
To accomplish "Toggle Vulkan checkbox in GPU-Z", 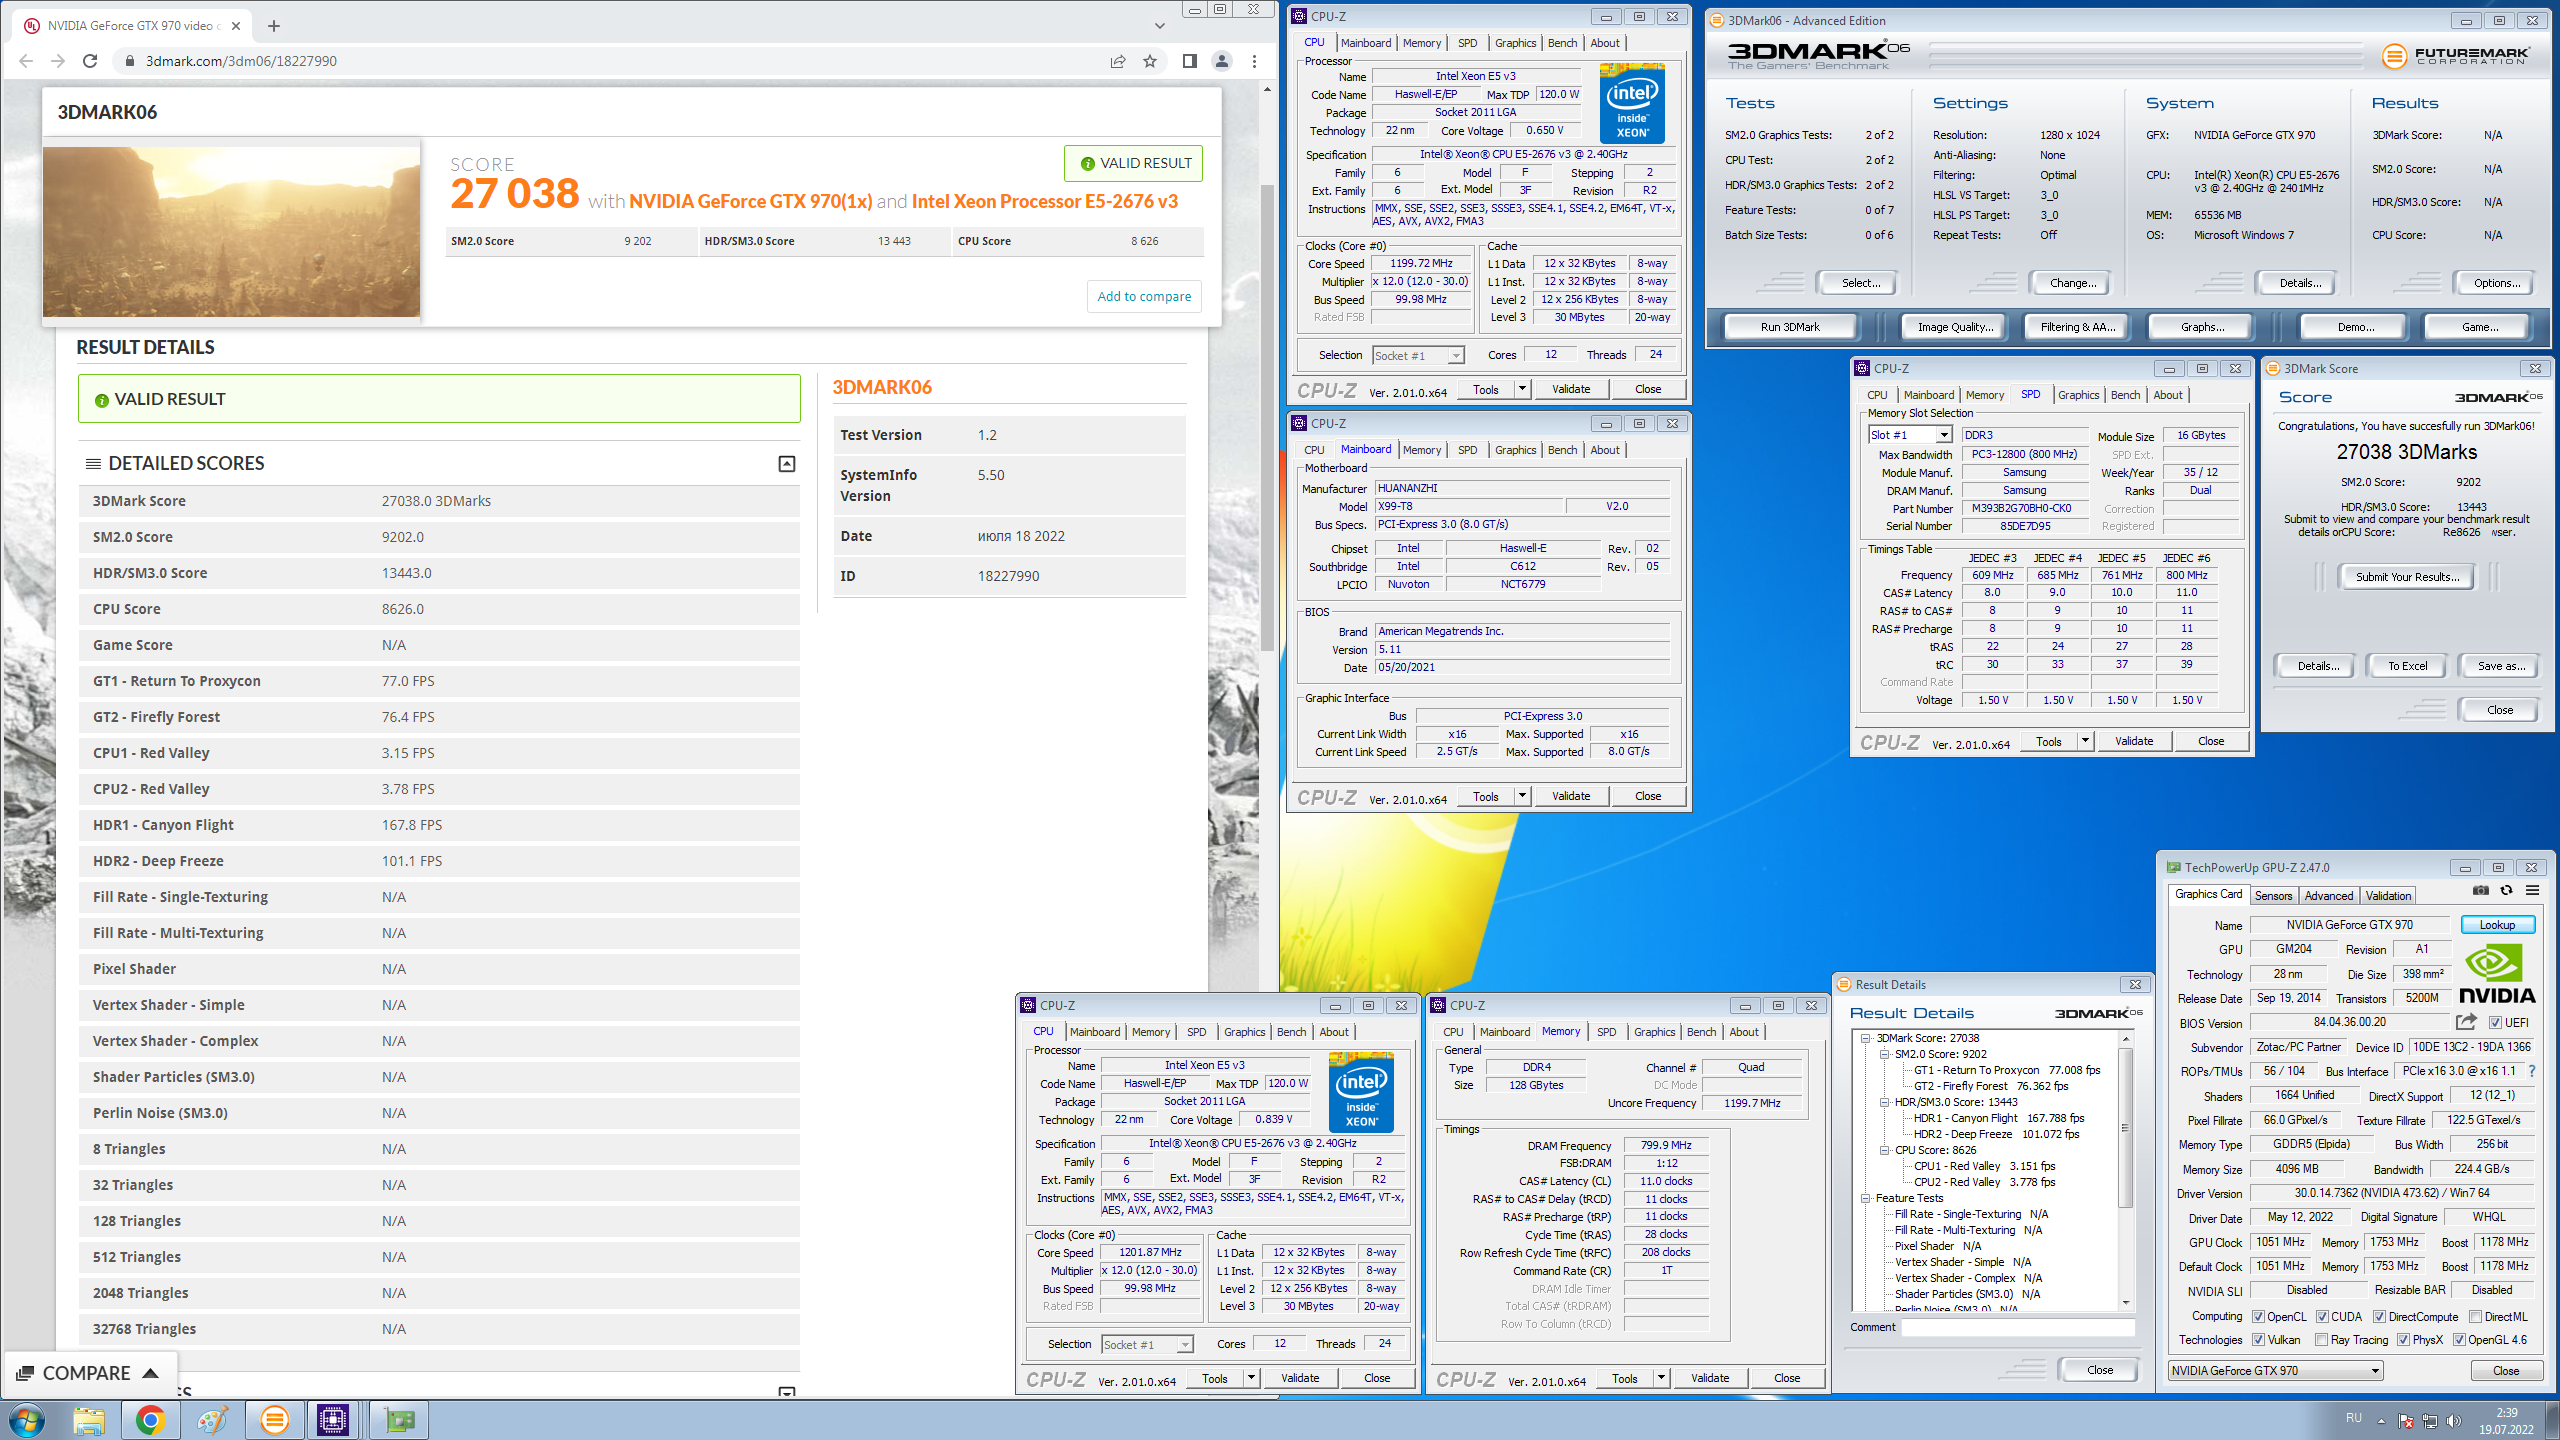I will pos(2258,1340).
